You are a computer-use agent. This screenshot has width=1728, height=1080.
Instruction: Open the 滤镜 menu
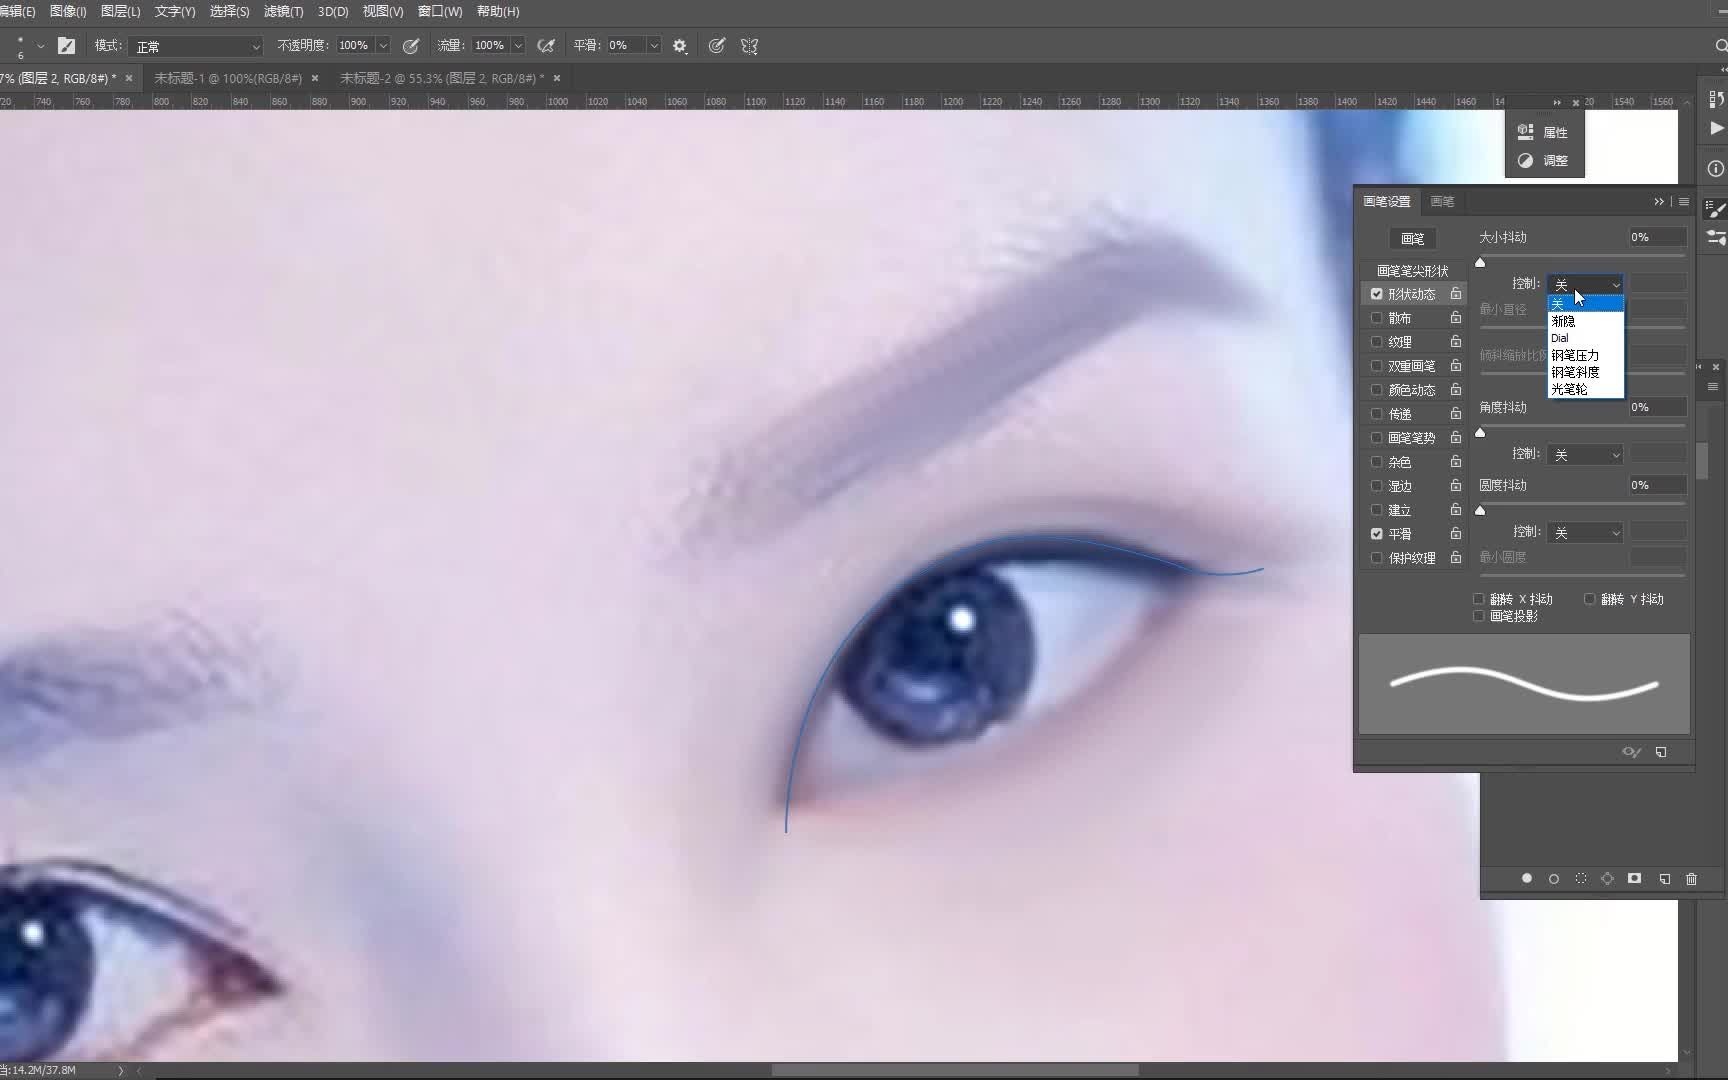tap(283, 11)
